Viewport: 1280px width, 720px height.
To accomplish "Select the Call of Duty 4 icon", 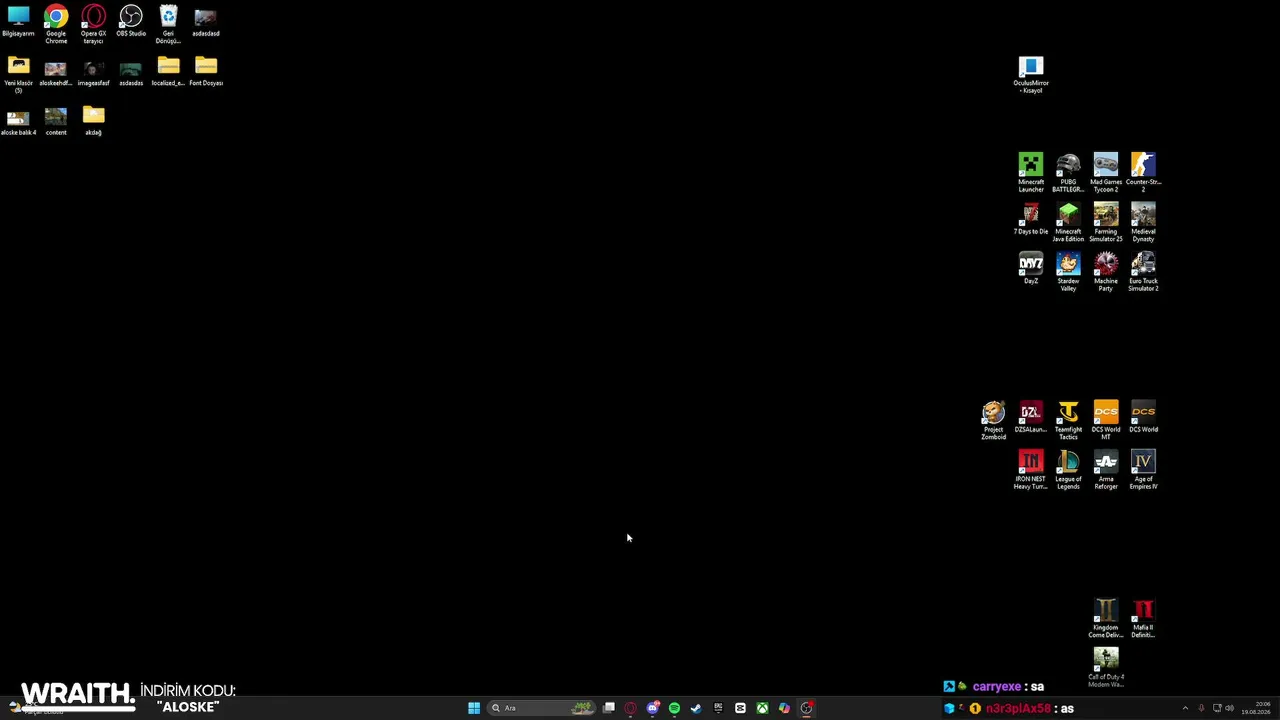I will point(1106,668).
